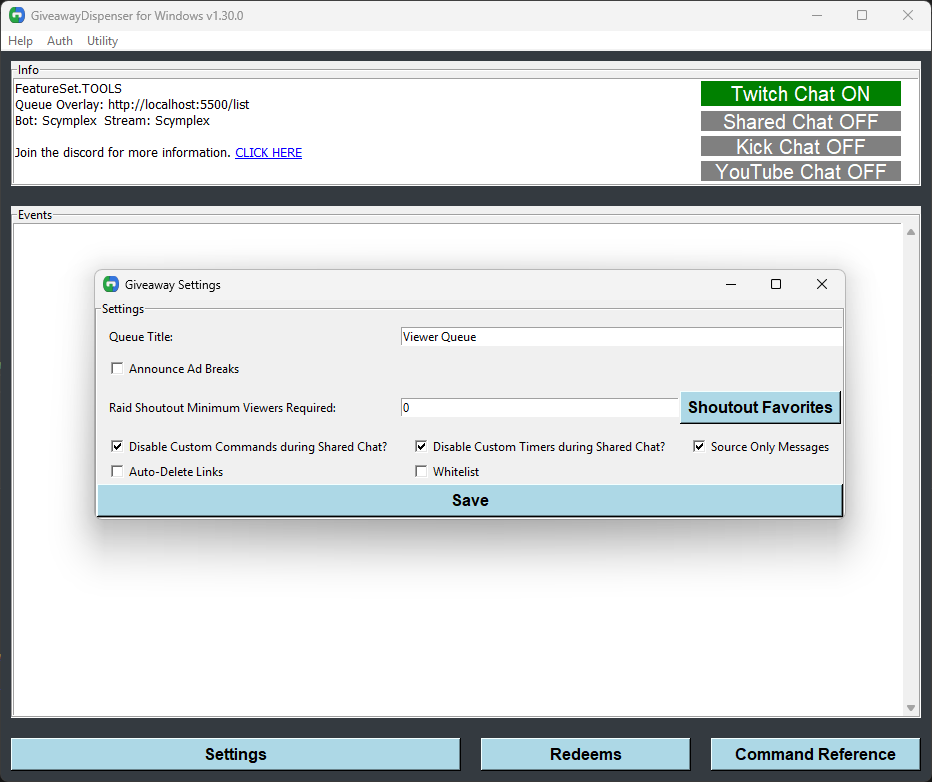Image resolution: width=932 pixels, height=782 pixels.
Task: Click the Events scrollbar down arrow
Action: pos(911,708)
